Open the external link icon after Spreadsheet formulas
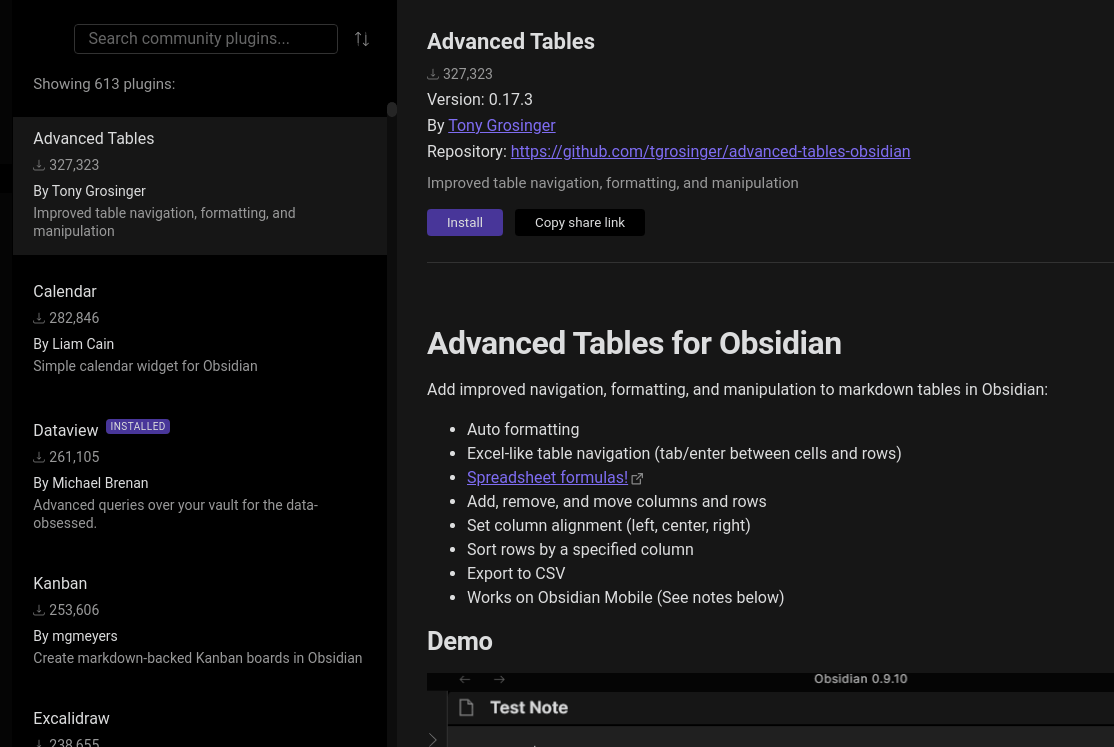This screenshot has width=1114, height=747. (x=637, y=478)
